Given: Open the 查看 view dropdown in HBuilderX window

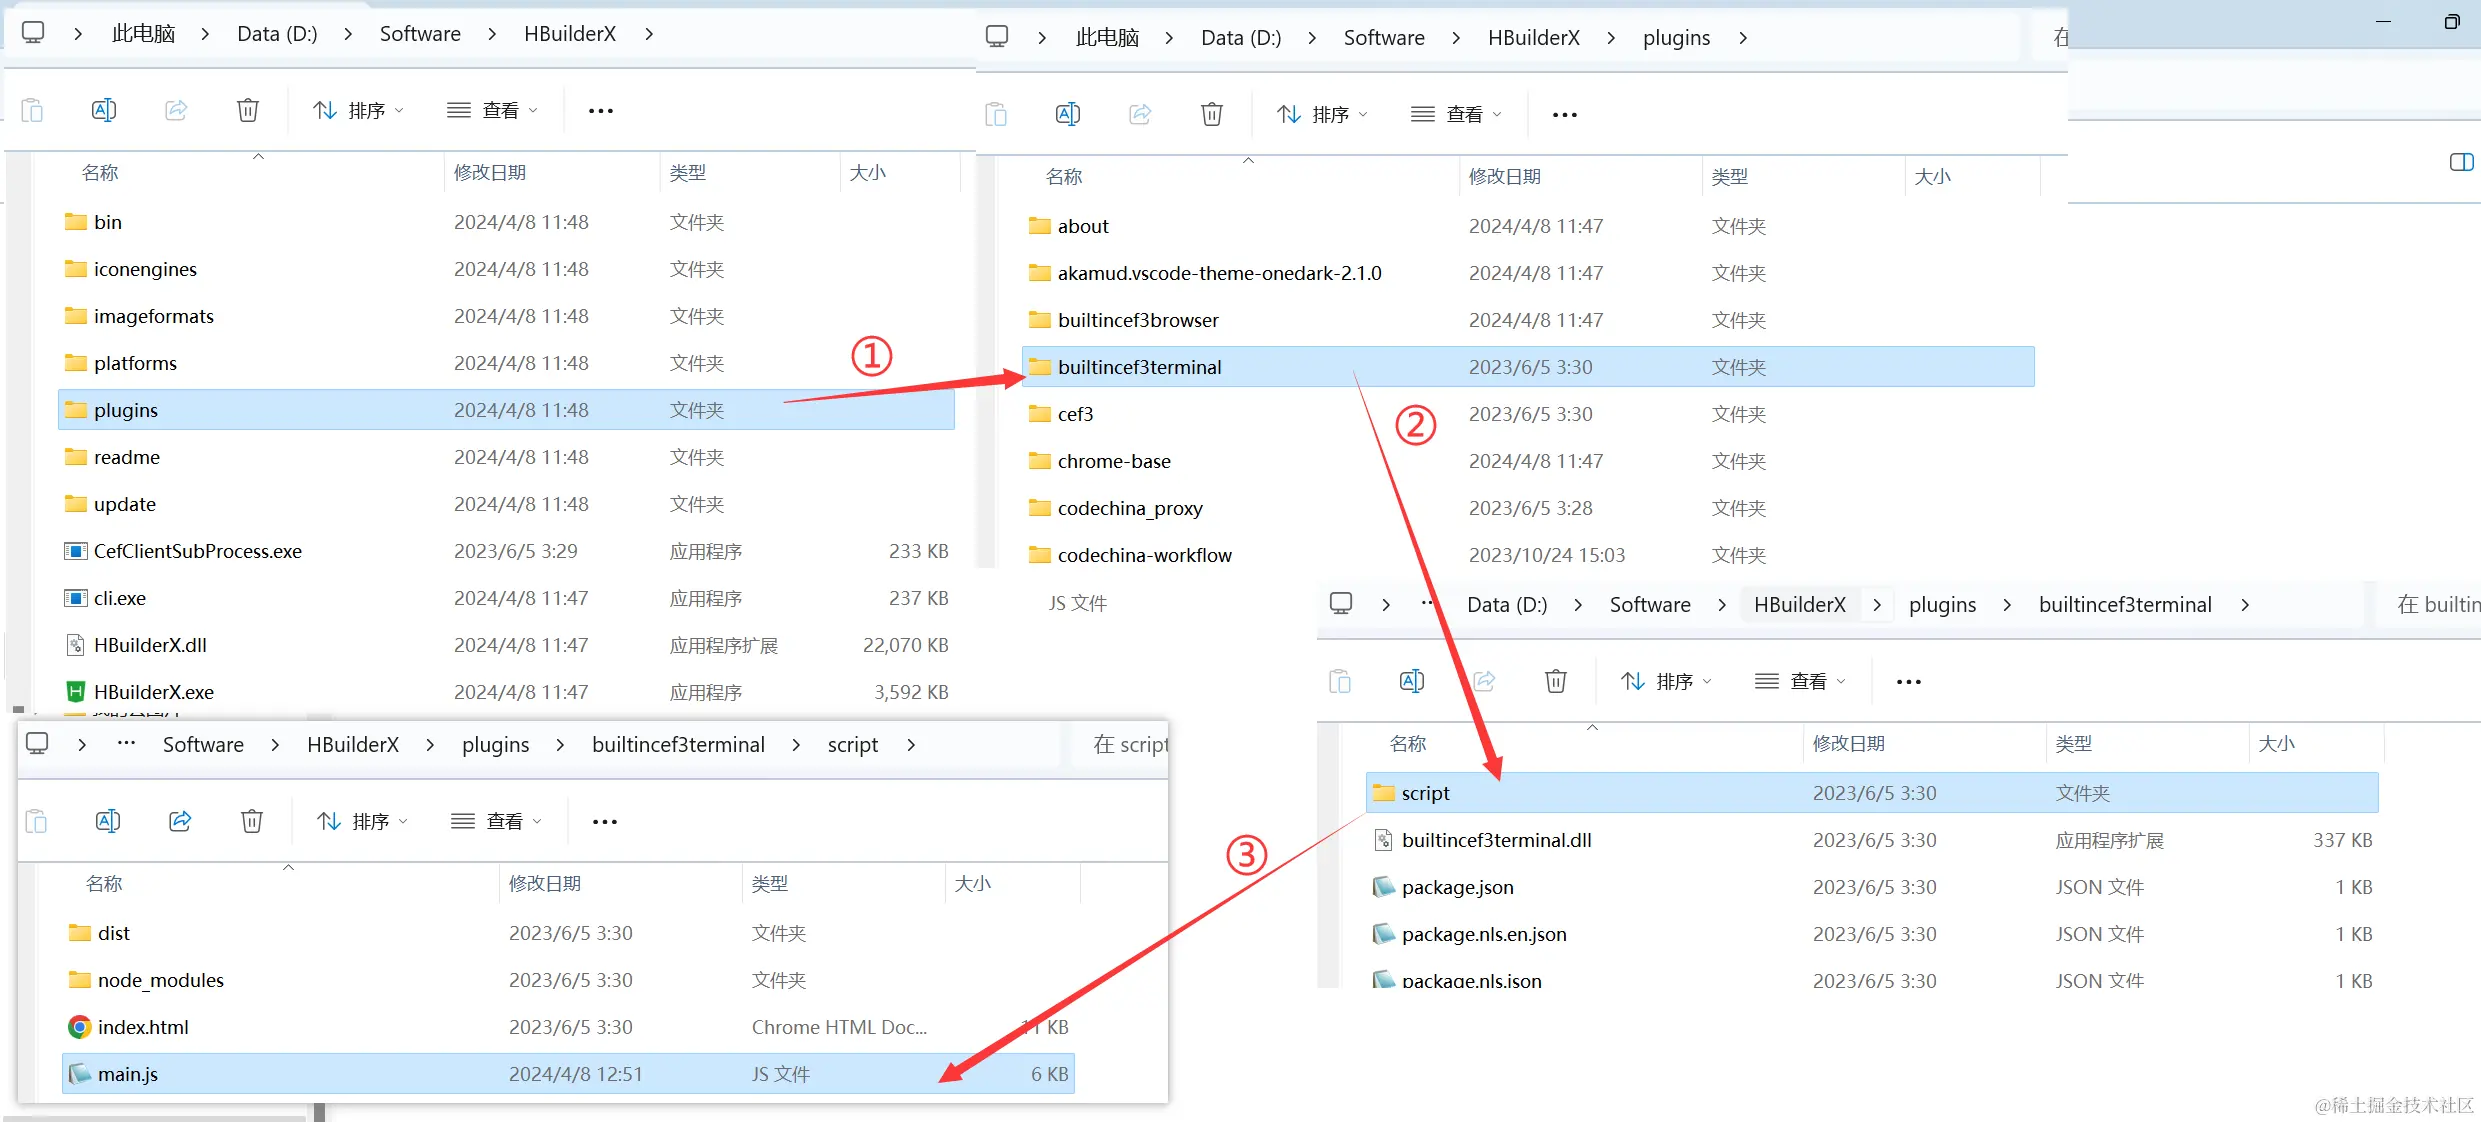Looking at the screenshot, I should click(493, 110).
